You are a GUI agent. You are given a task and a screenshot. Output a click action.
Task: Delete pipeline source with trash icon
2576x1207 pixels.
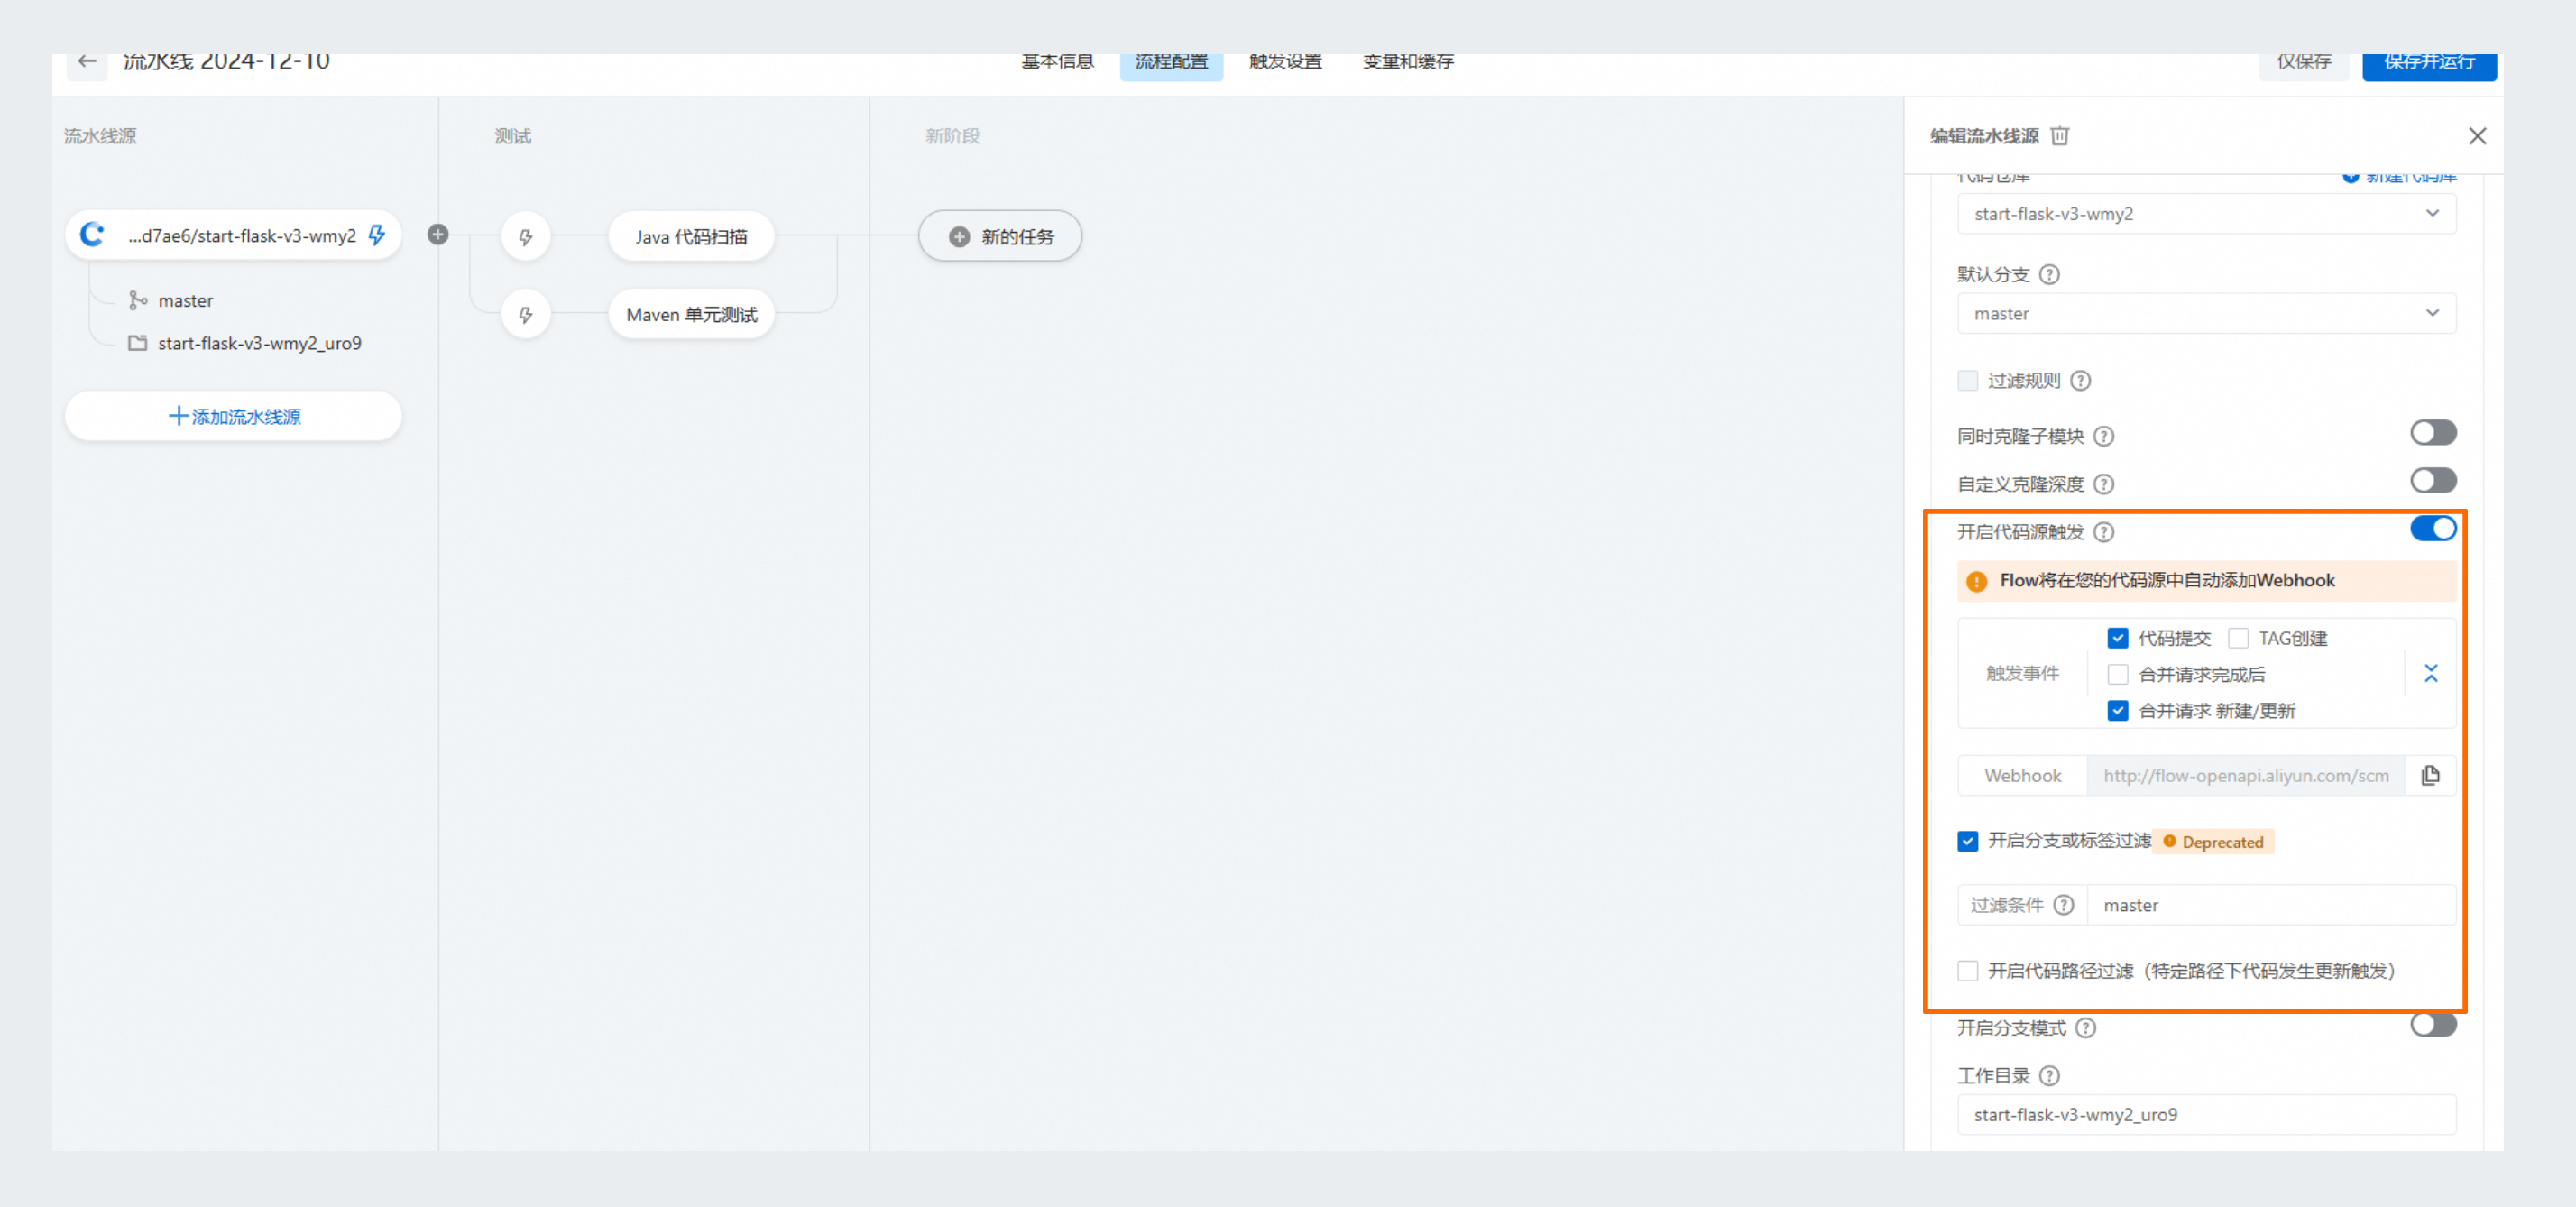pyautogui.click(x=2060, y=135)
